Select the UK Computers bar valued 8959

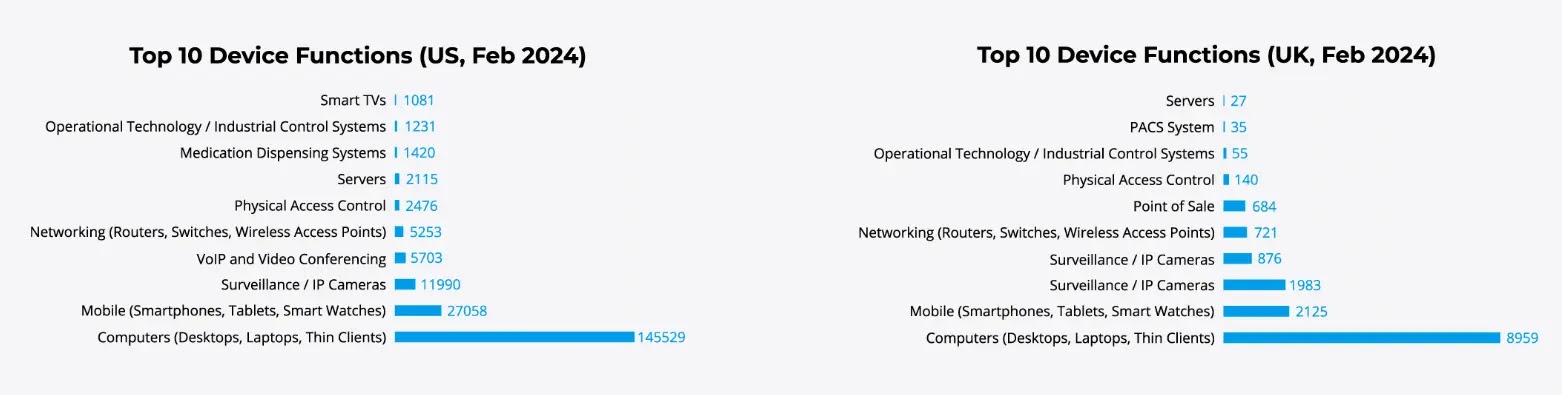coord(1362,338)
